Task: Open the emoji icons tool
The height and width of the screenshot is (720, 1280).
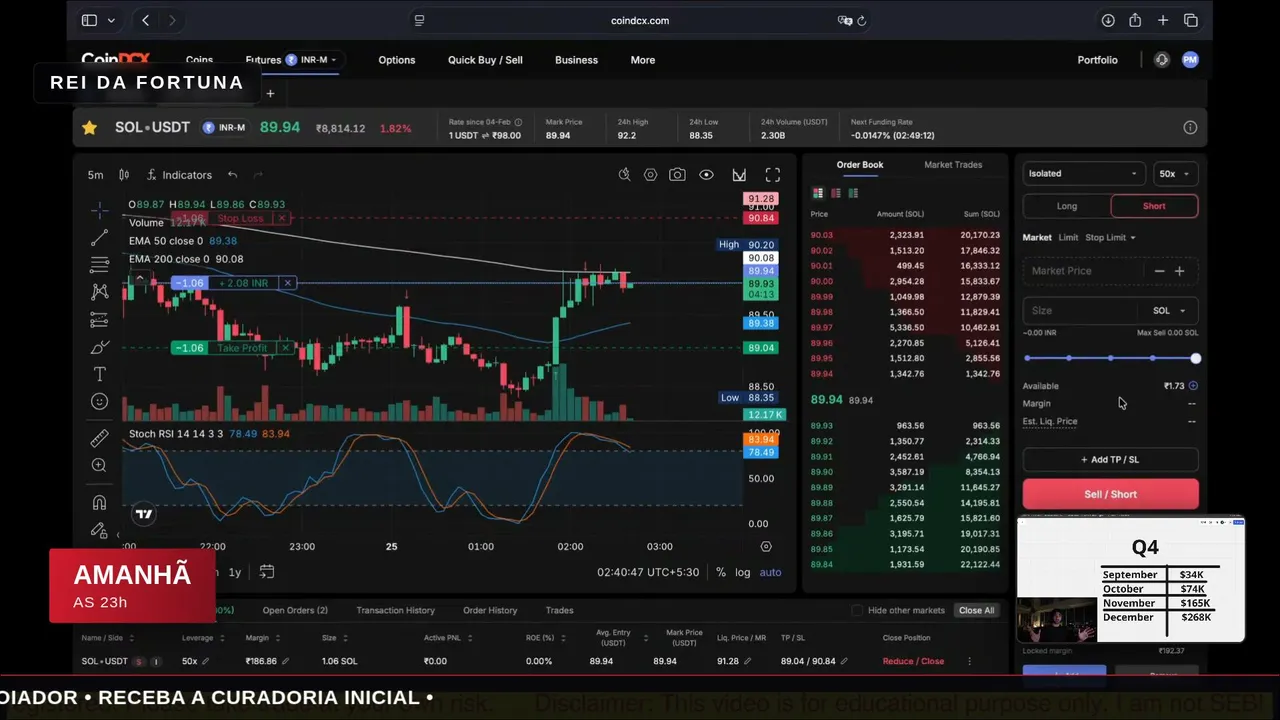Action: point(100,402)
